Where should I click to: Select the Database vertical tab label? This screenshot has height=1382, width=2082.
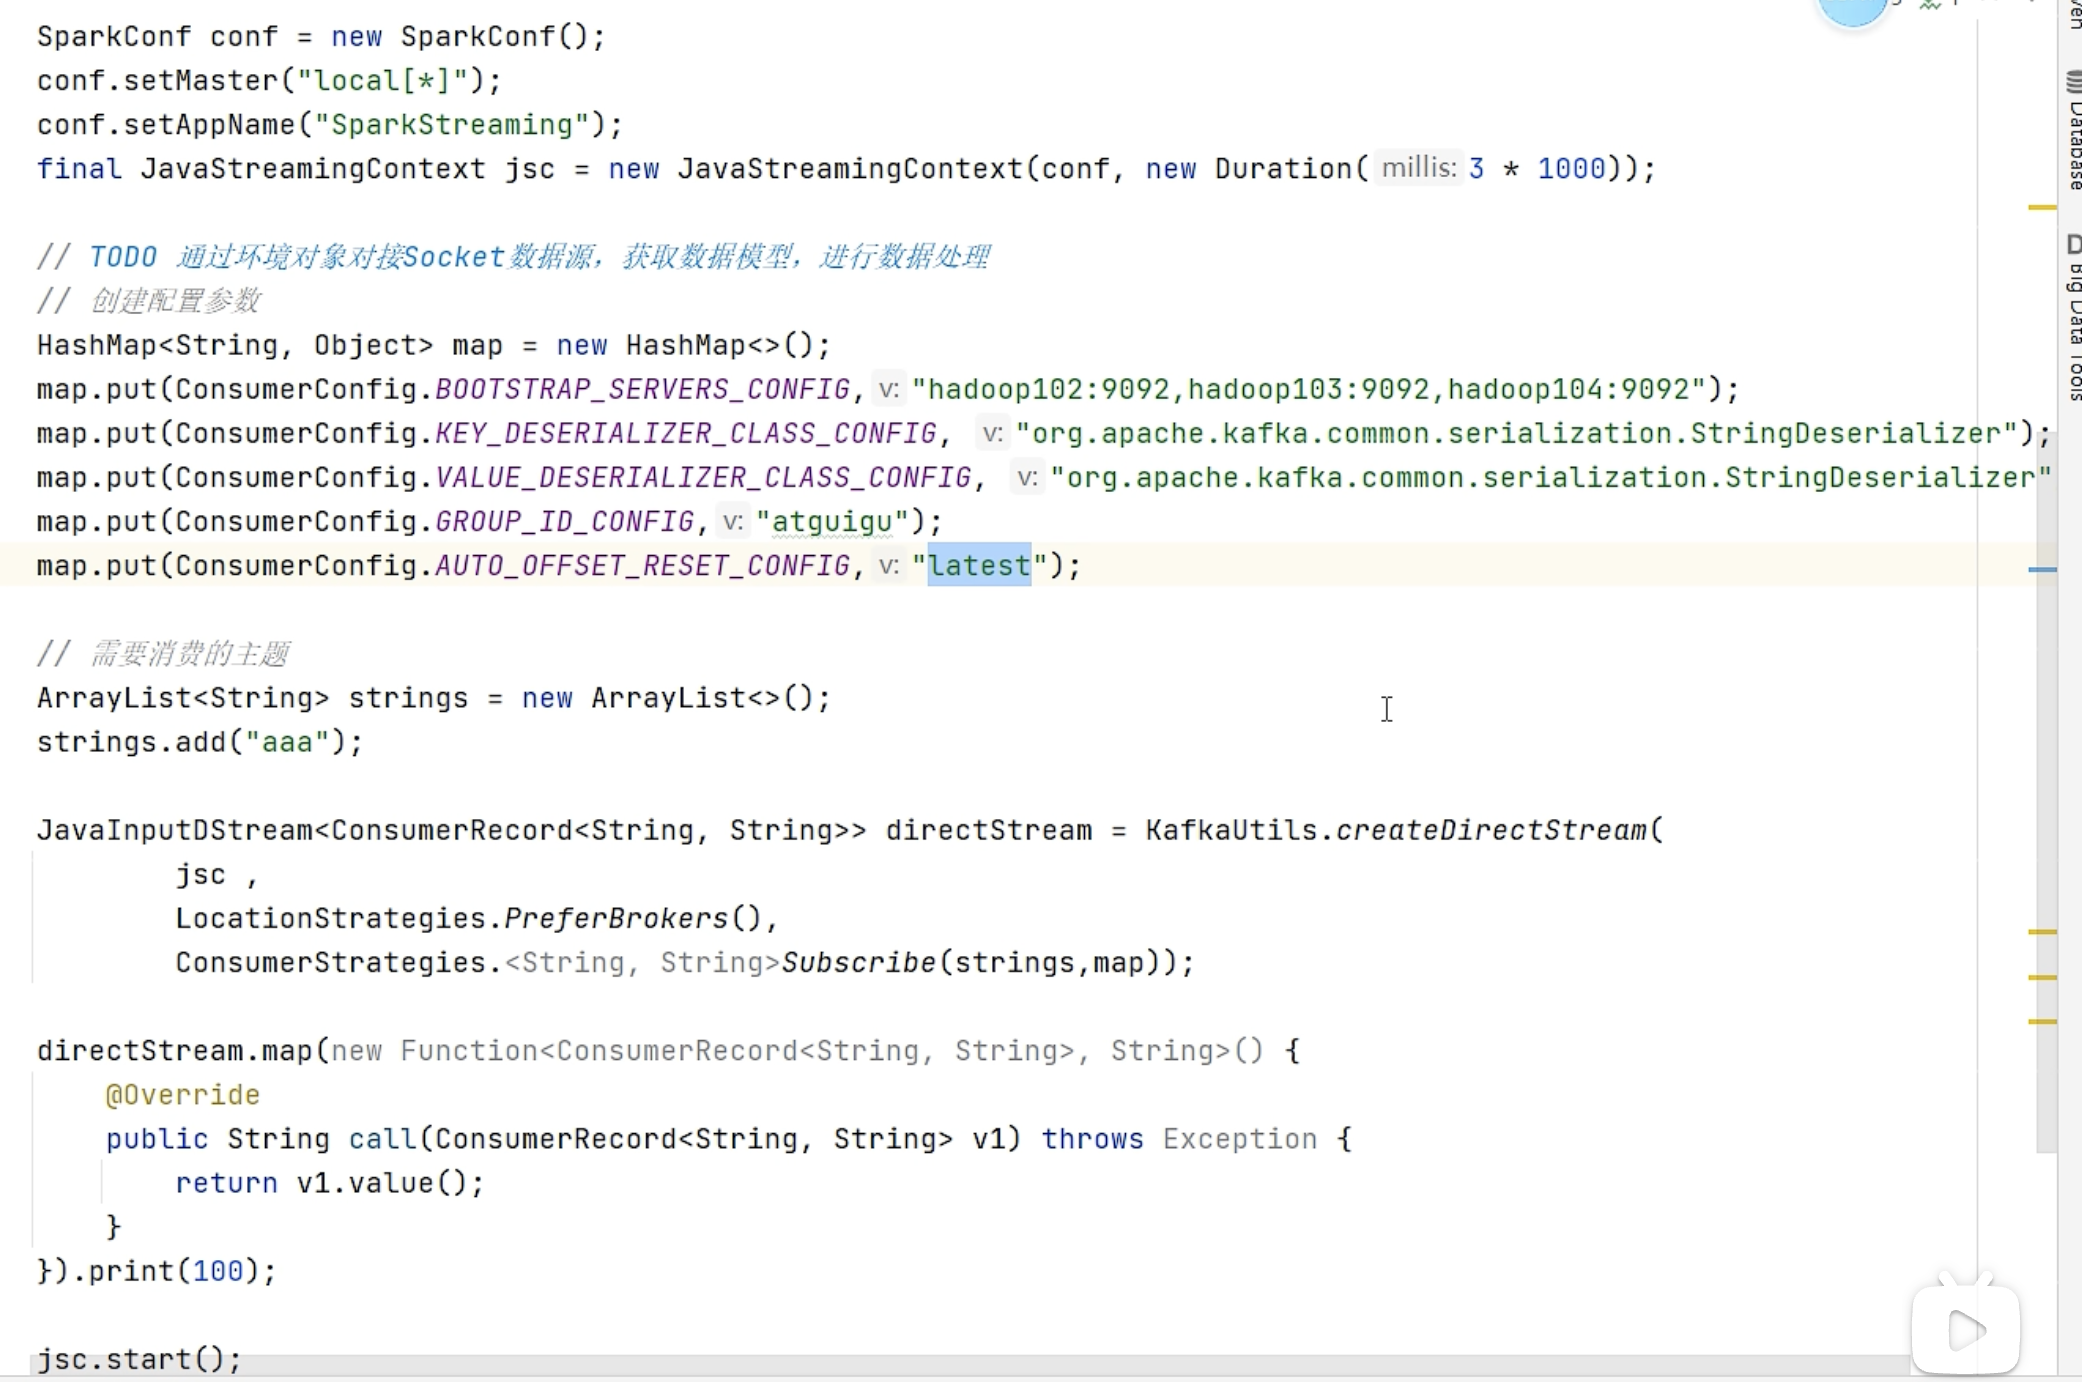point(2074,145)
